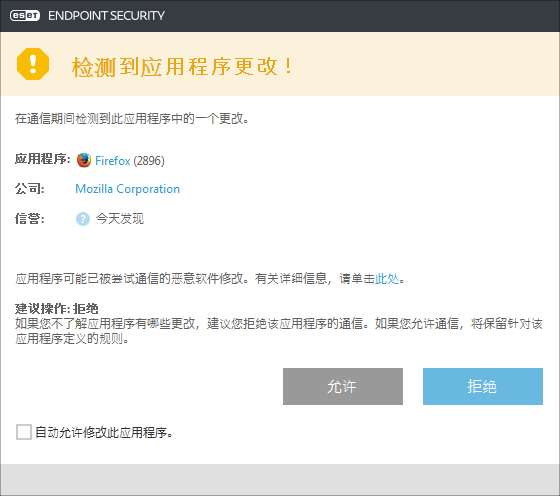The height and width of the screenshot is (496, 560).
Task: Click the reputation question mark icon
Action: point(83,219)
